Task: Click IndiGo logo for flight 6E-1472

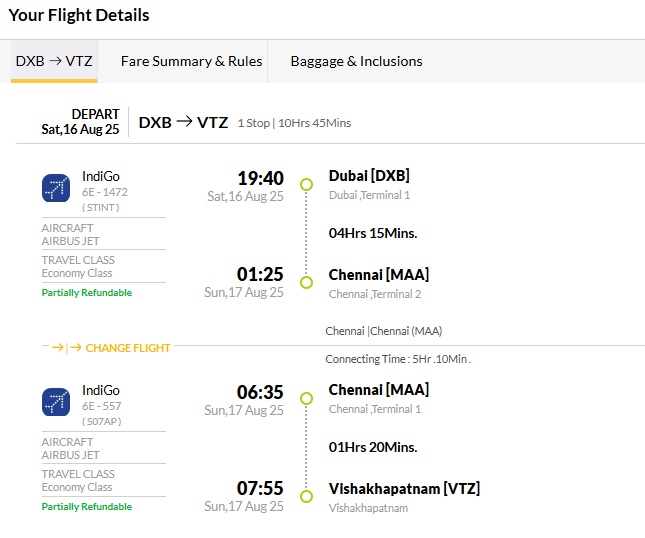Action: (56, 188)
